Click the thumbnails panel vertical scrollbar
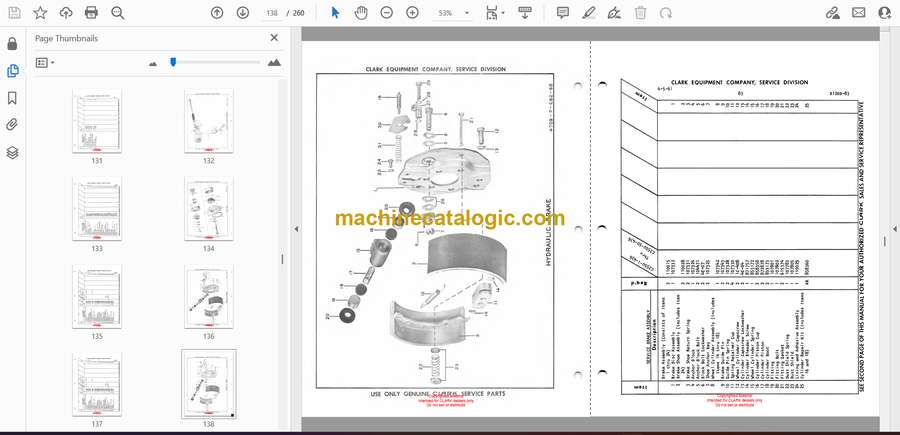 282,258
